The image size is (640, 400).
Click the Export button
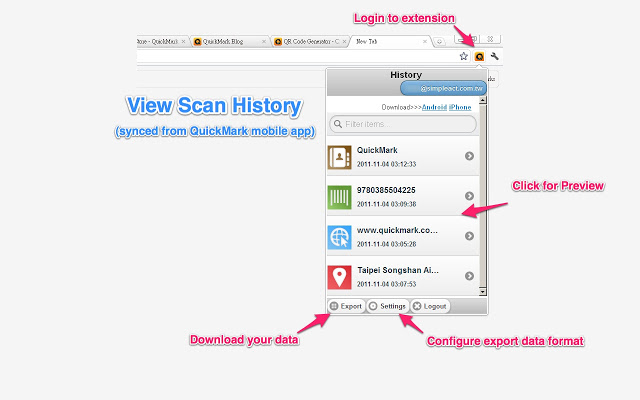point(346,306)
